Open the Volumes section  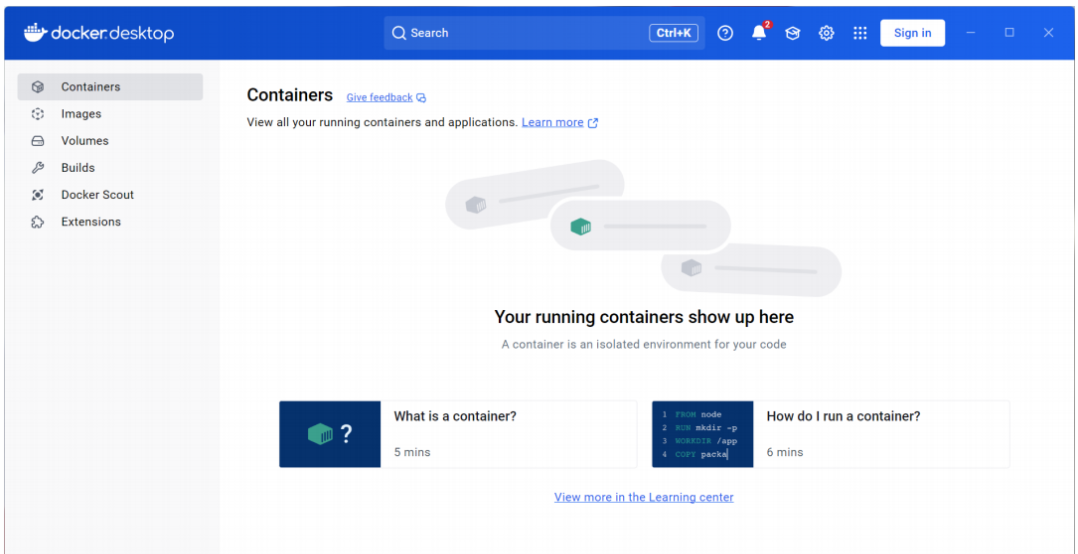coord(110,141)
